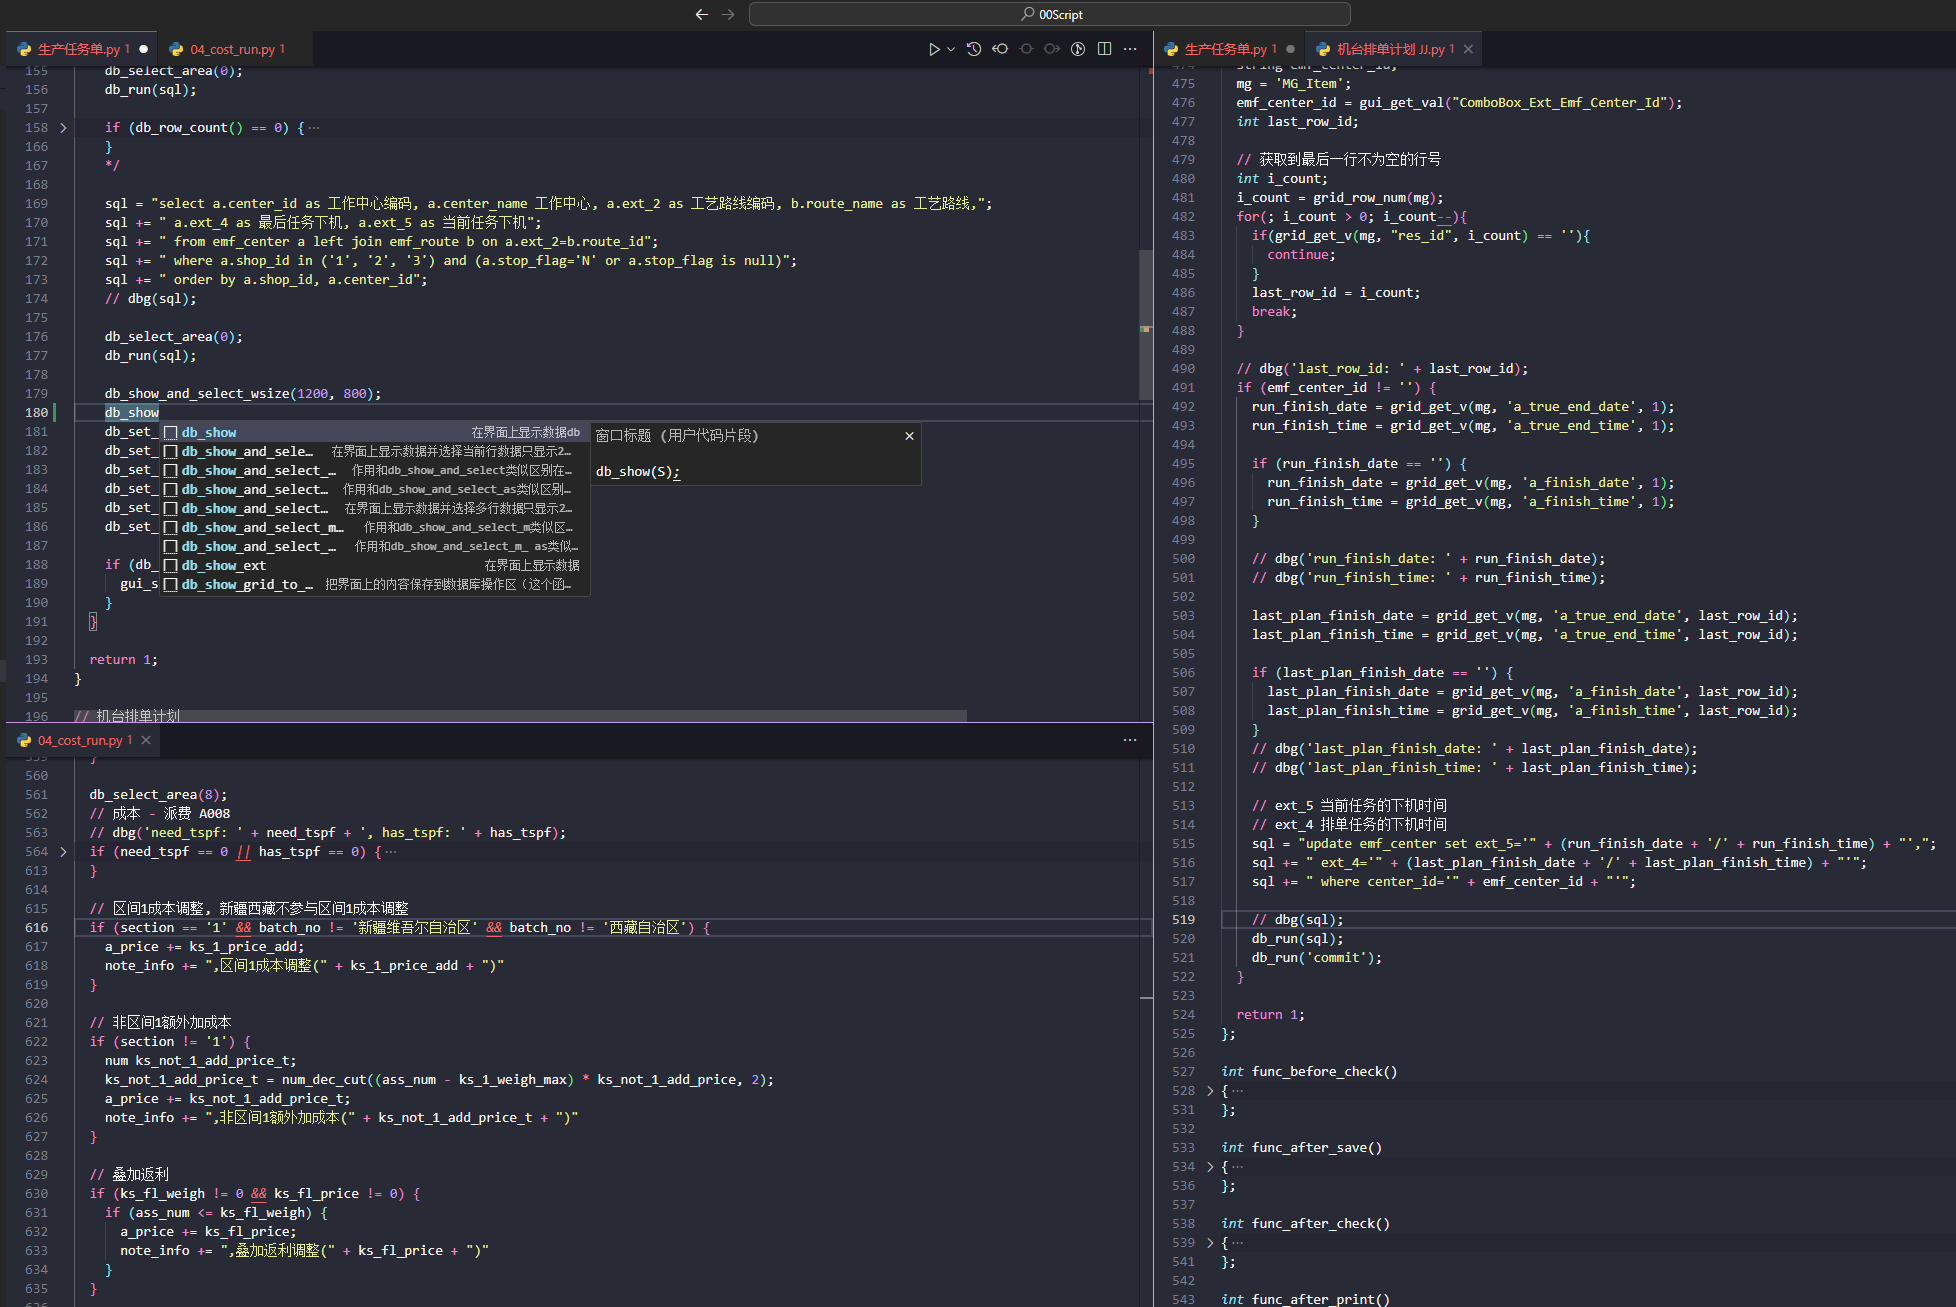Close the snippet documentation popup
Viewport: 1956px width, 1307px height.
(x=909, y=436)
